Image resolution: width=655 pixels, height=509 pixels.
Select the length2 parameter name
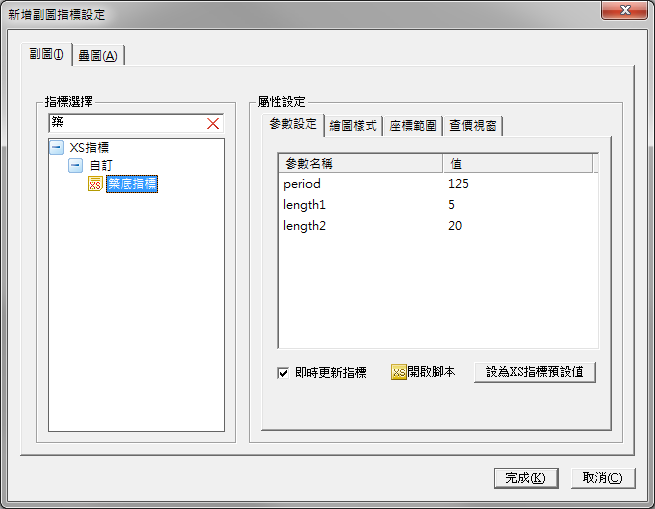(x=304, y=226)
